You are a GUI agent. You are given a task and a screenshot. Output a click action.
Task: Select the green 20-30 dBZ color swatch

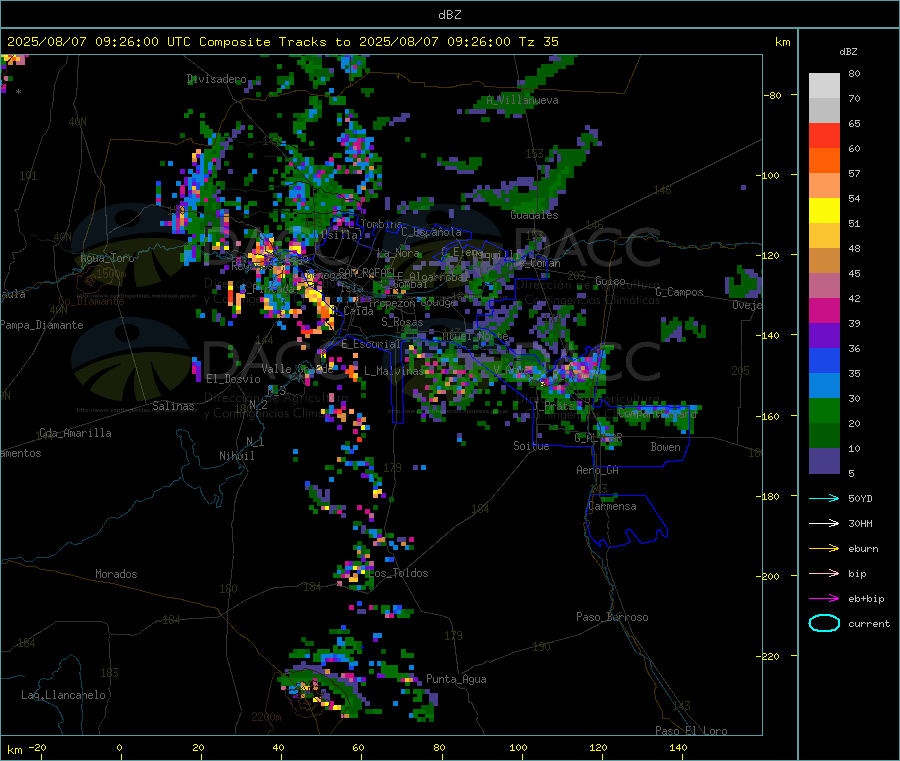[824, 411]
